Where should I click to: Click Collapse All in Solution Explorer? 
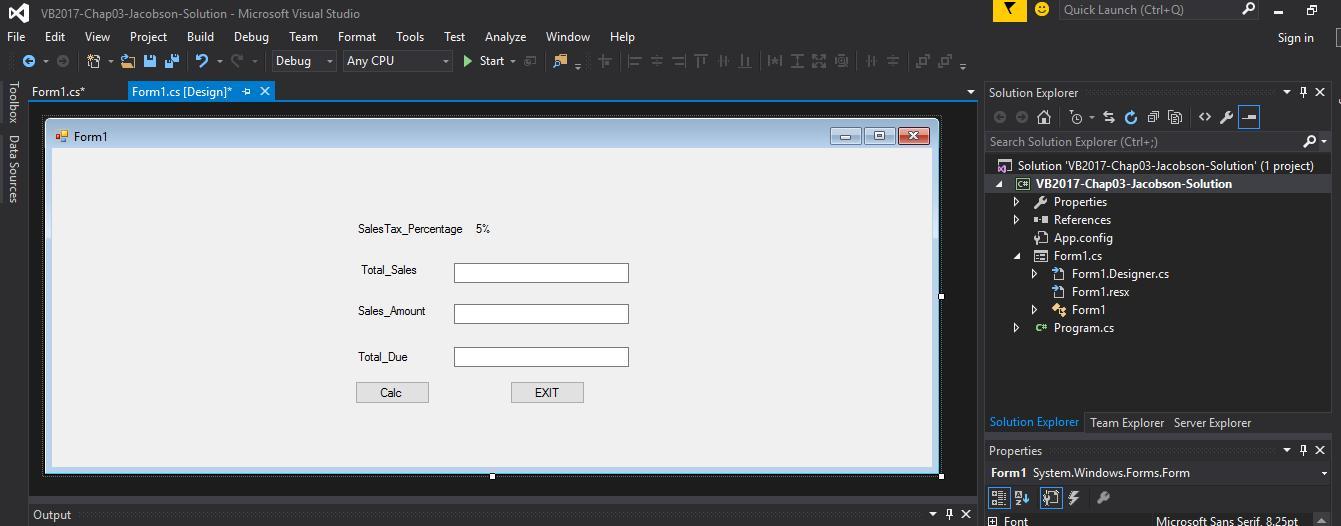pos(1153,117)
